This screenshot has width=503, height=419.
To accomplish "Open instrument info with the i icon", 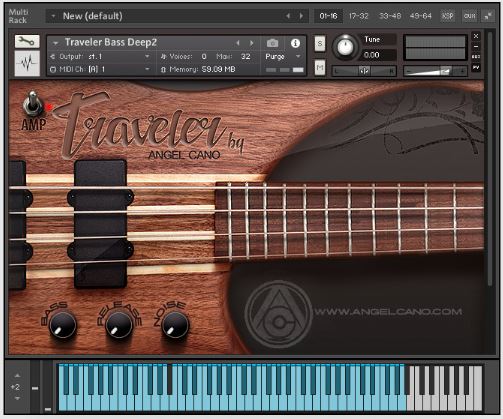I will click(295, 43).
